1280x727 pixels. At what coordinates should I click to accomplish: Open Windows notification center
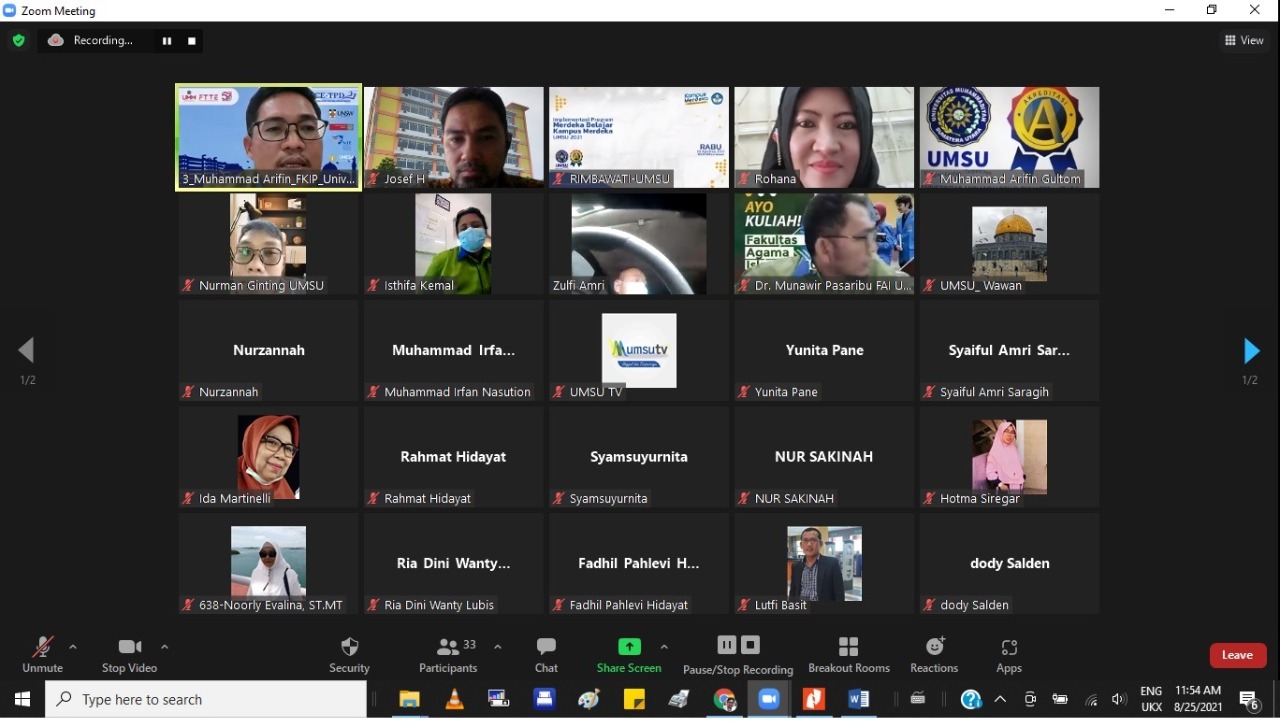[1250, 700]
